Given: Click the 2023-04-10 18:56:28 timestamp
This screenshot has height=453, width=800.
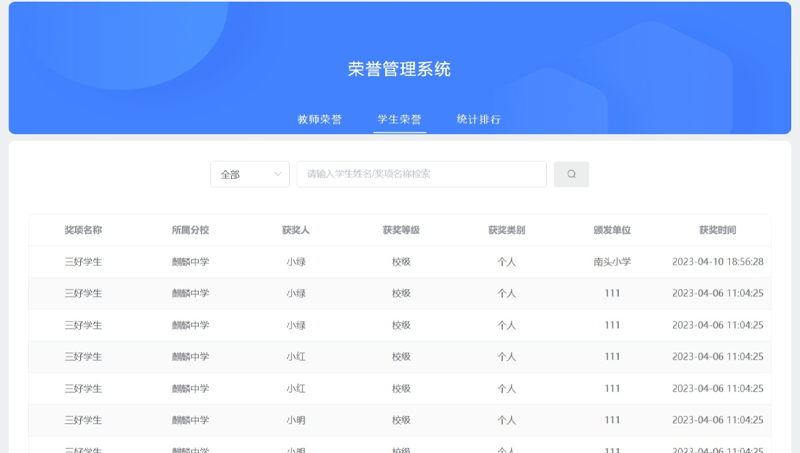Looking at the screenshot, I should pos(717,262).
